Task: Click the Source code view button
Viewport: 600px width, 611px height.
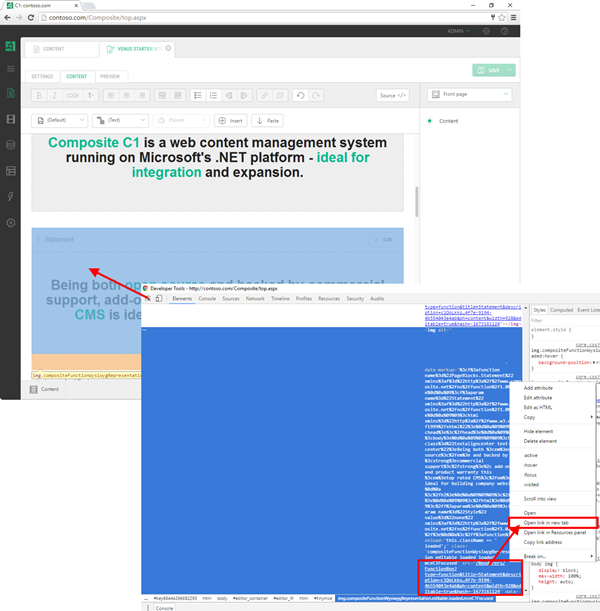Action: 392,96
